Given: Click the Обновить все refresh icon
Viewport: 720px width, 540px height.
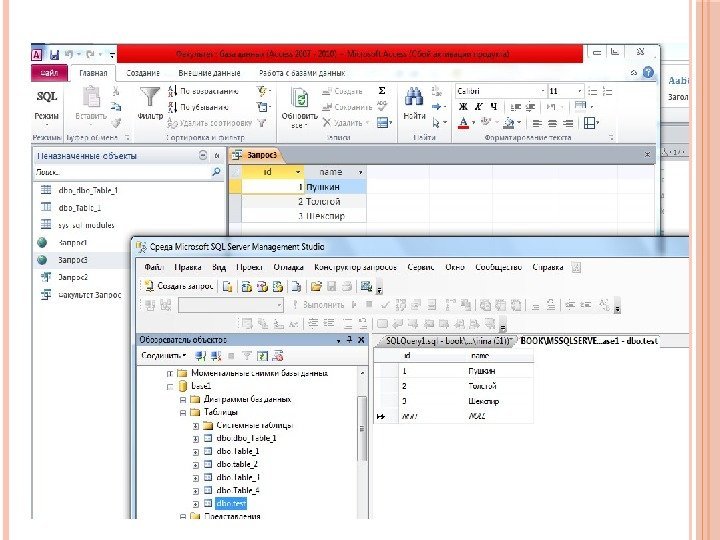Looking at the screenshot, I should click(x=299, y=97).
